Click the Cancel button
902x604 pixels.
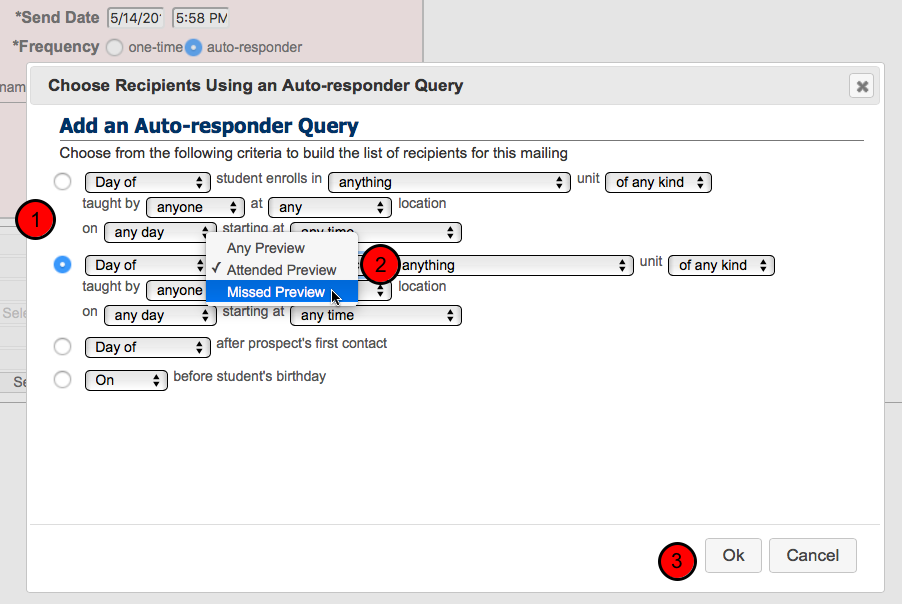tap(812, 556)
